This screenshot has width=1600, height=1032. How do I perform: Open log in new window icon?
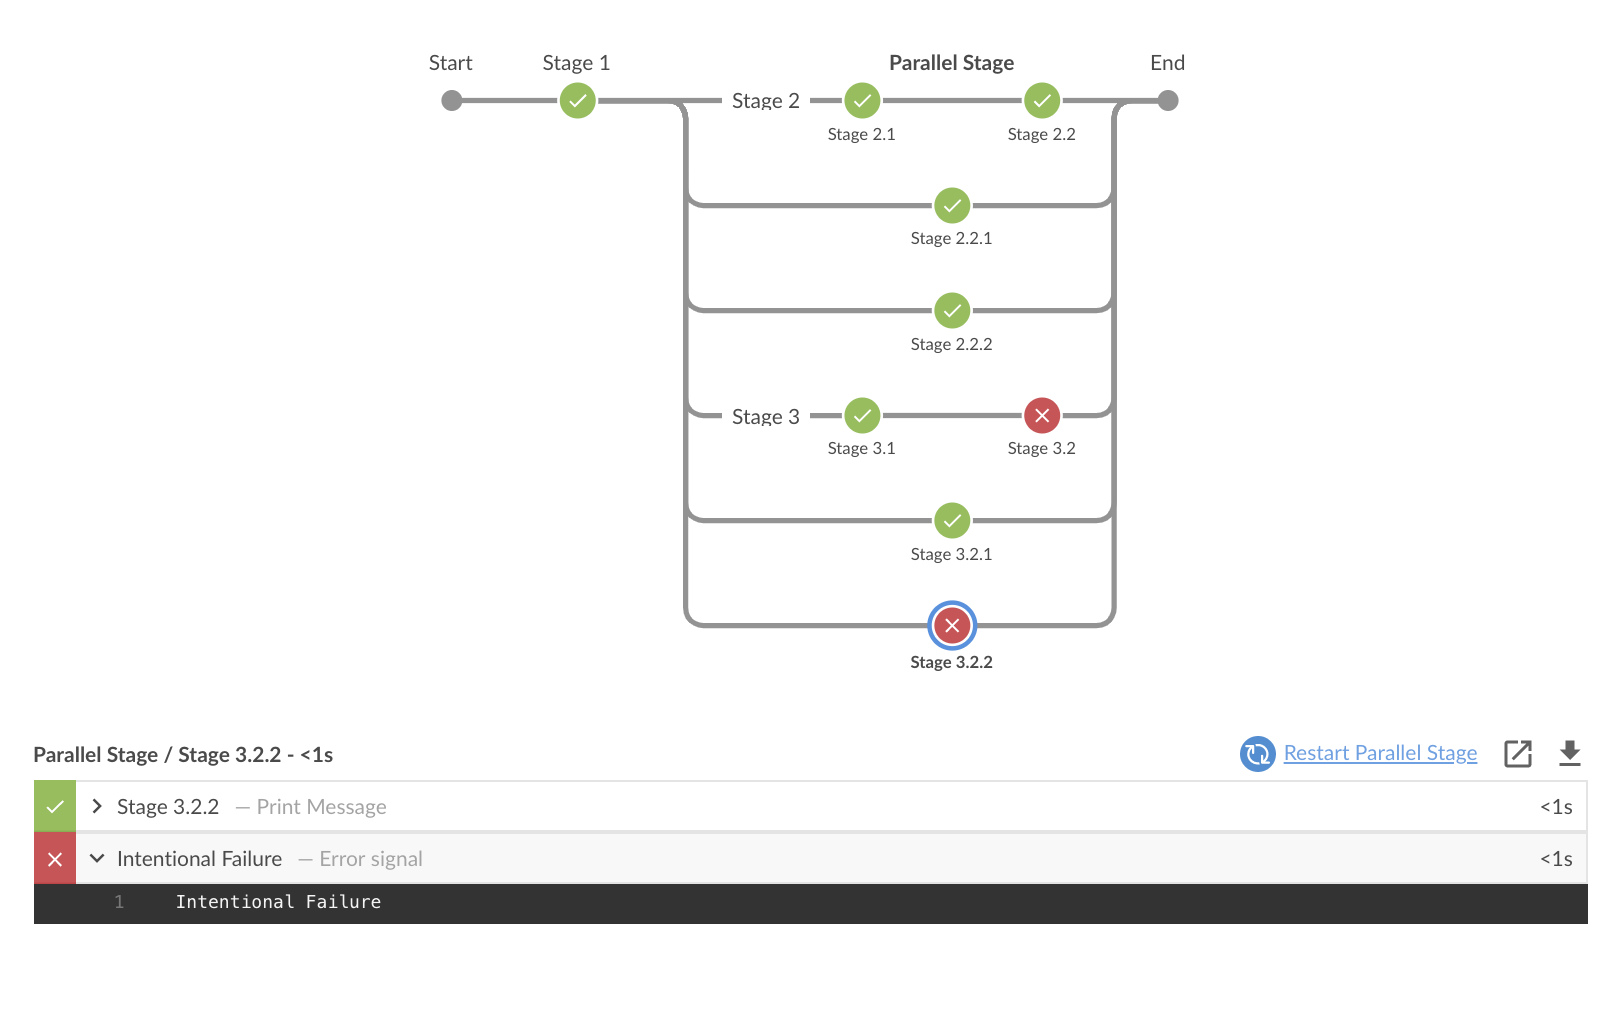(x=1518, y=754)
